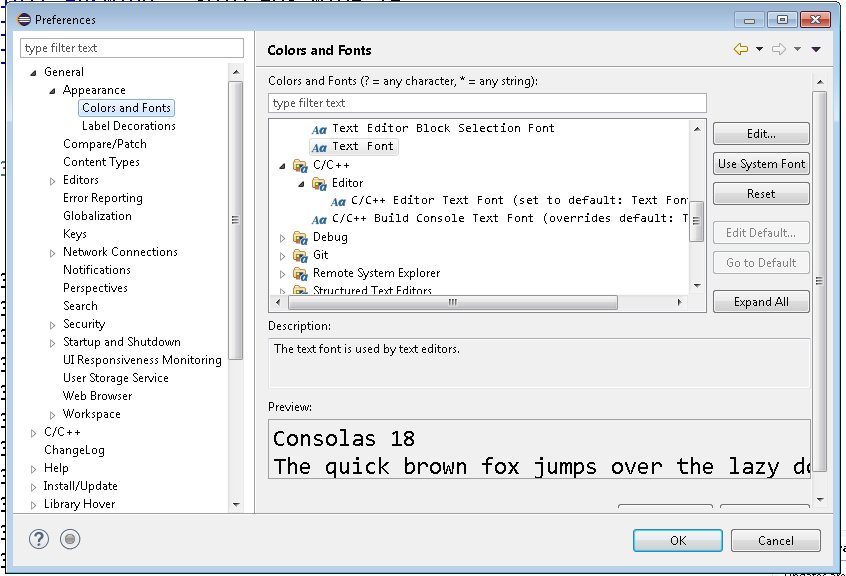Click Aa icon of C/C++ Editor Text Font

coord(338,202)
